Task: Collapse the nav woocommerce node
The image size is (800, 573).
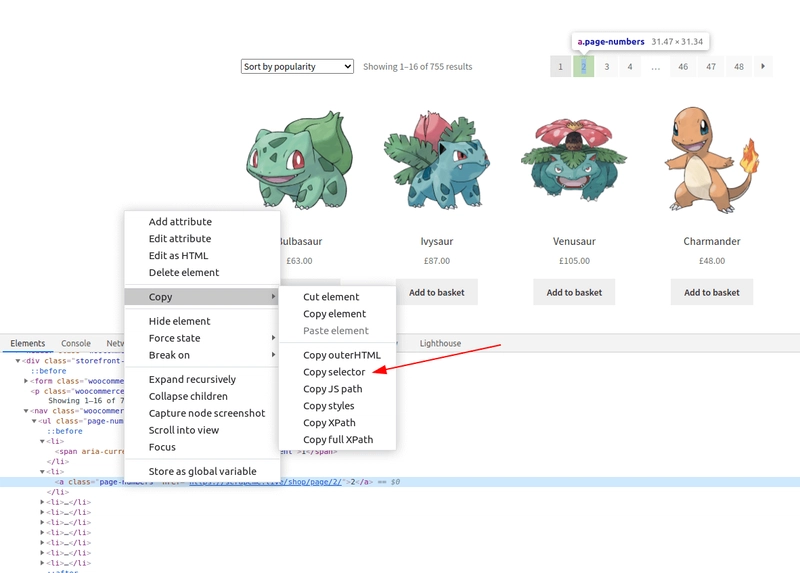Action: coord(26,411)
